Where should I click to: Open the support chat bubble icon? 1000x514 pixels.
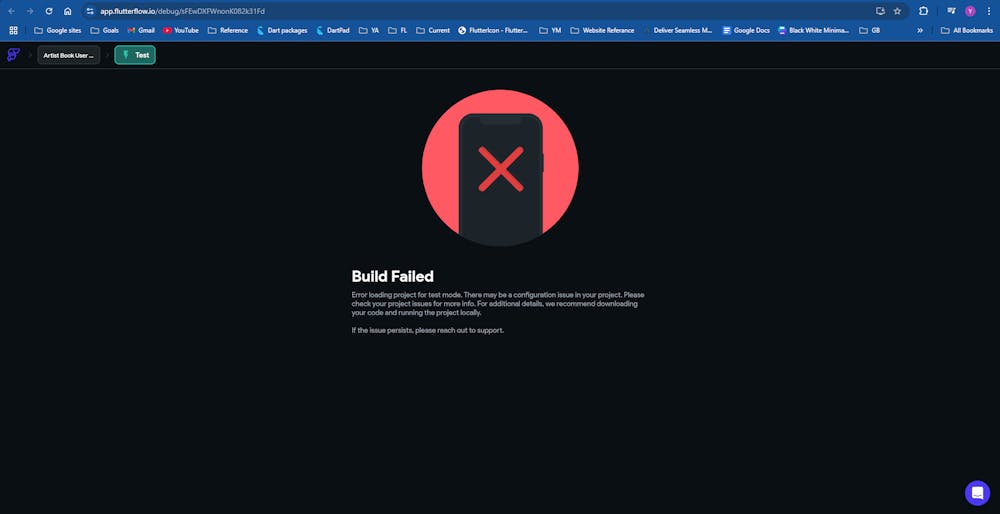977,493
